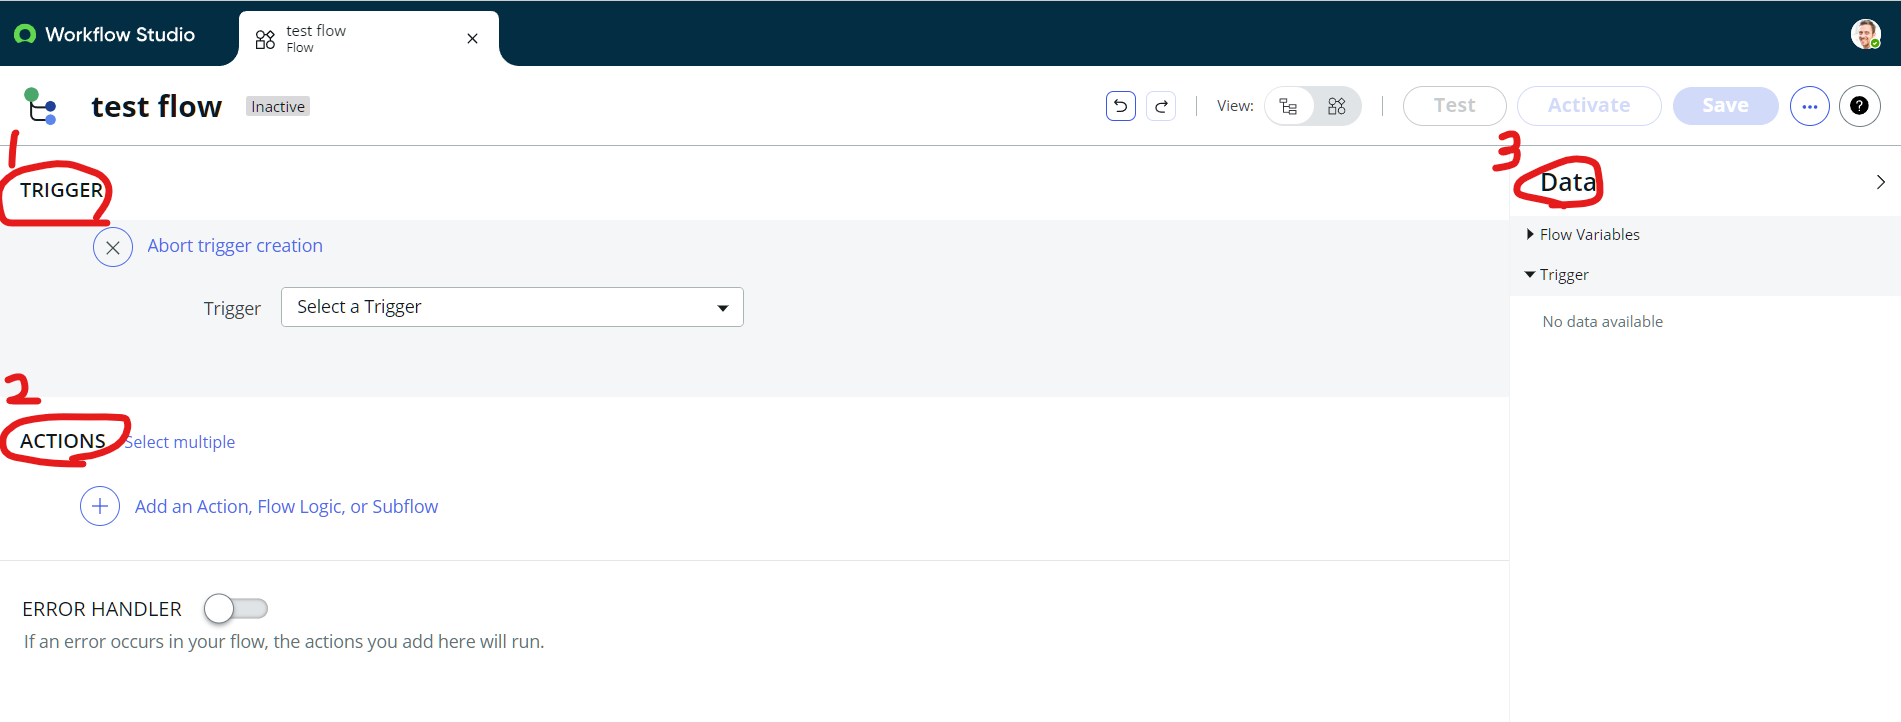Close the test flow tab
1901x722 pixels.
472,39
